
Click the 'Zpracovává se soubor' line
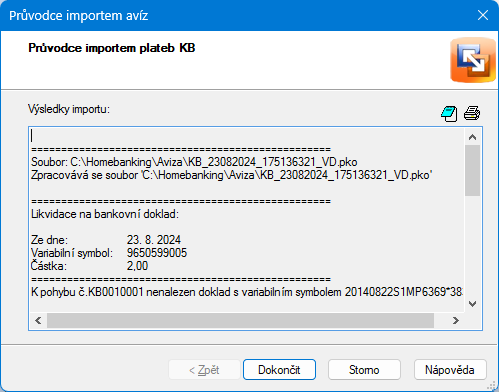231,175
